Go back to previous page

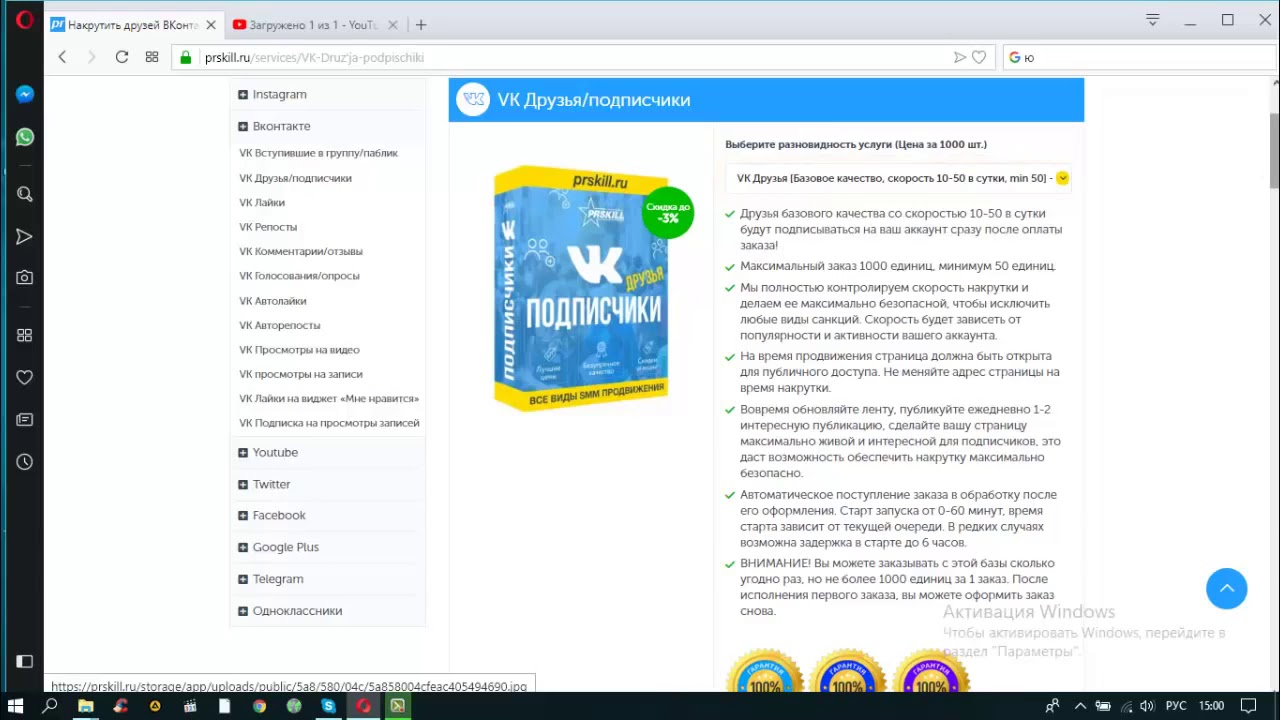[x=62, y=57]
